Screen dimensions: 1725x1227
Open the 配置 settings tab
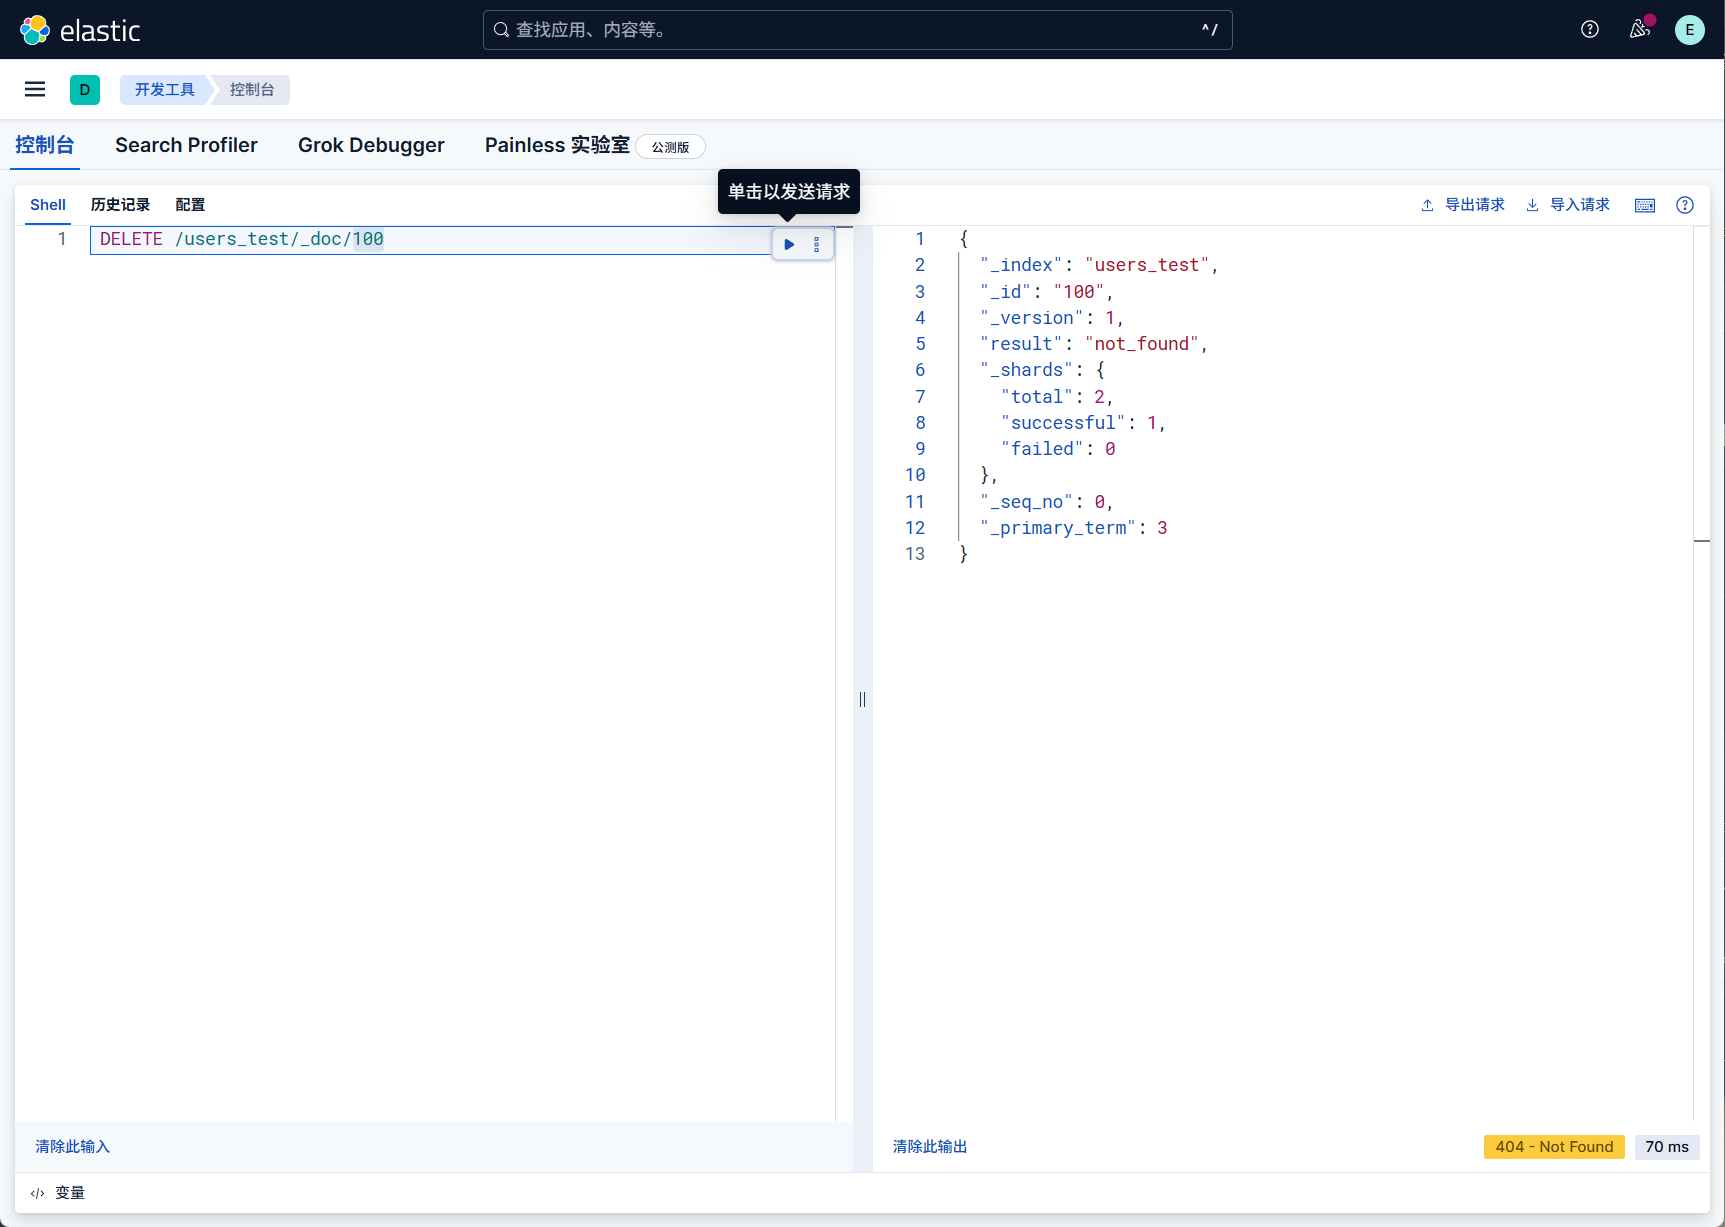tap(190, 205)
